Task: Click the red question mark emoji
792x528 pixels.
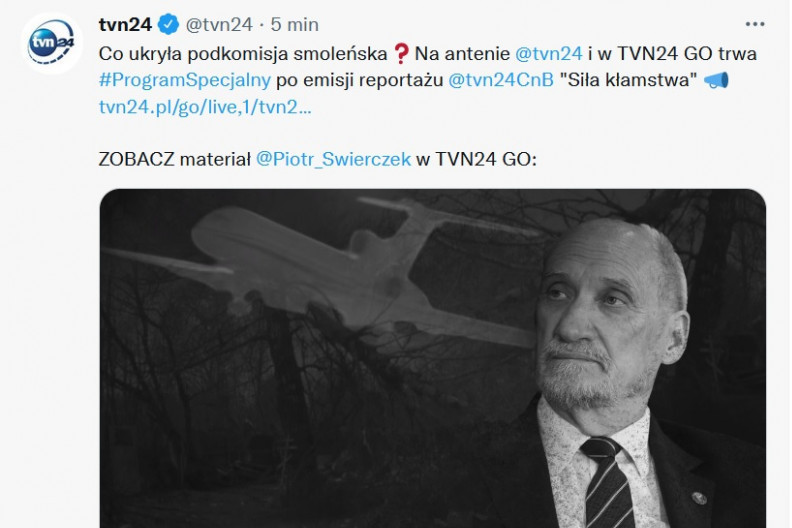Action: click(x=401, y=54)
